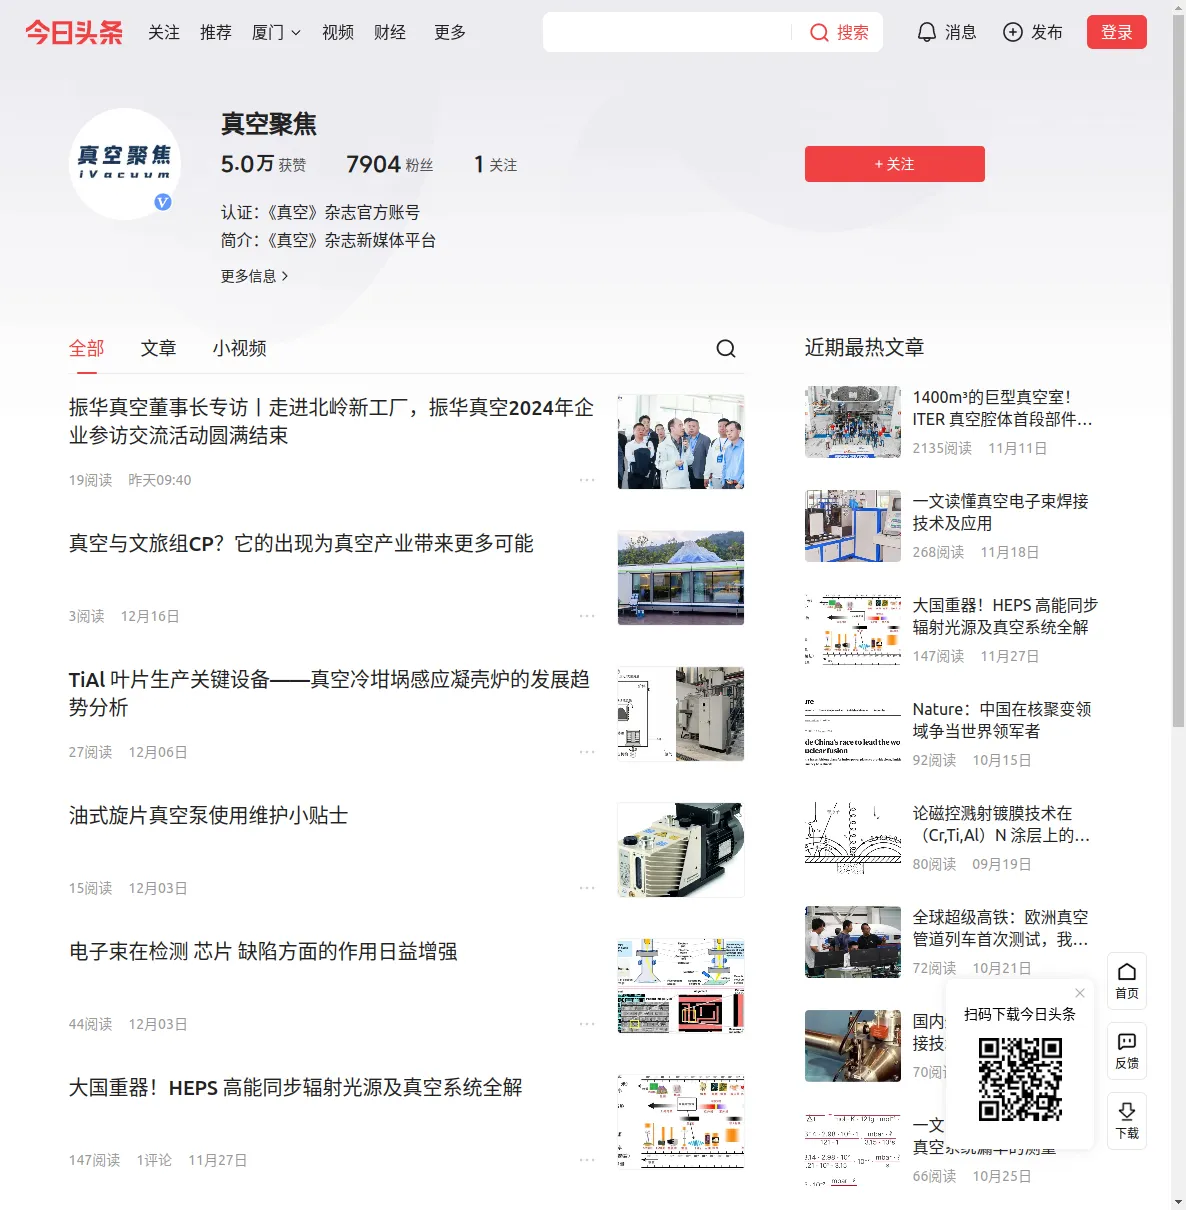Open the 反馈 feedback floating button
1186x1210 pixels.
pos(1127,1051)
